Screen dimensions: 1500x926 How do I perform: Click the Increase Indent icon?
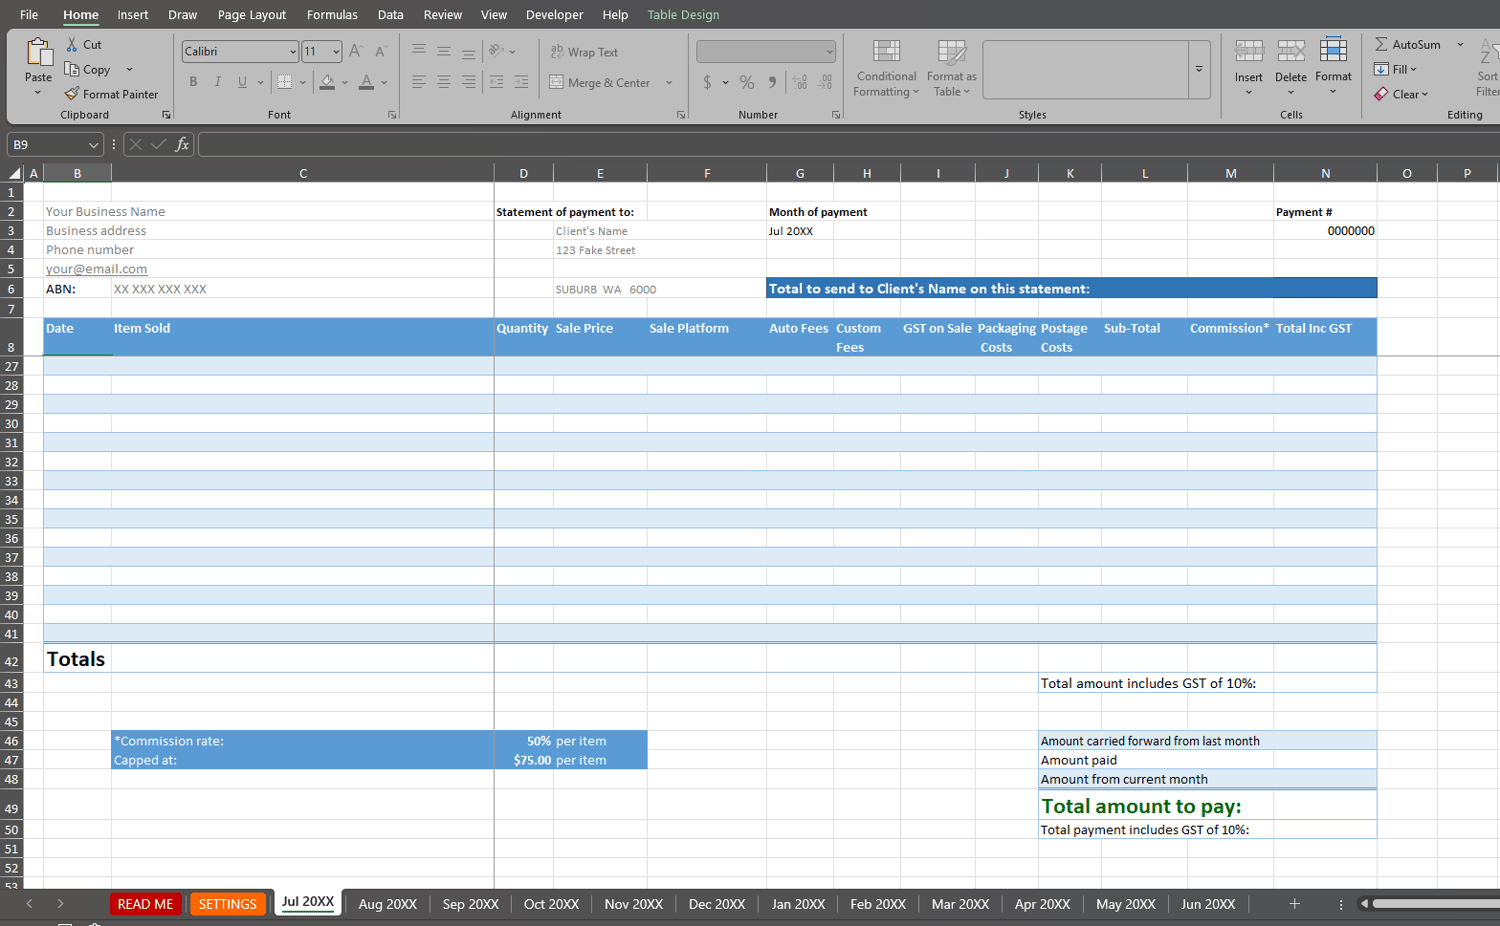tap(521, 82)
